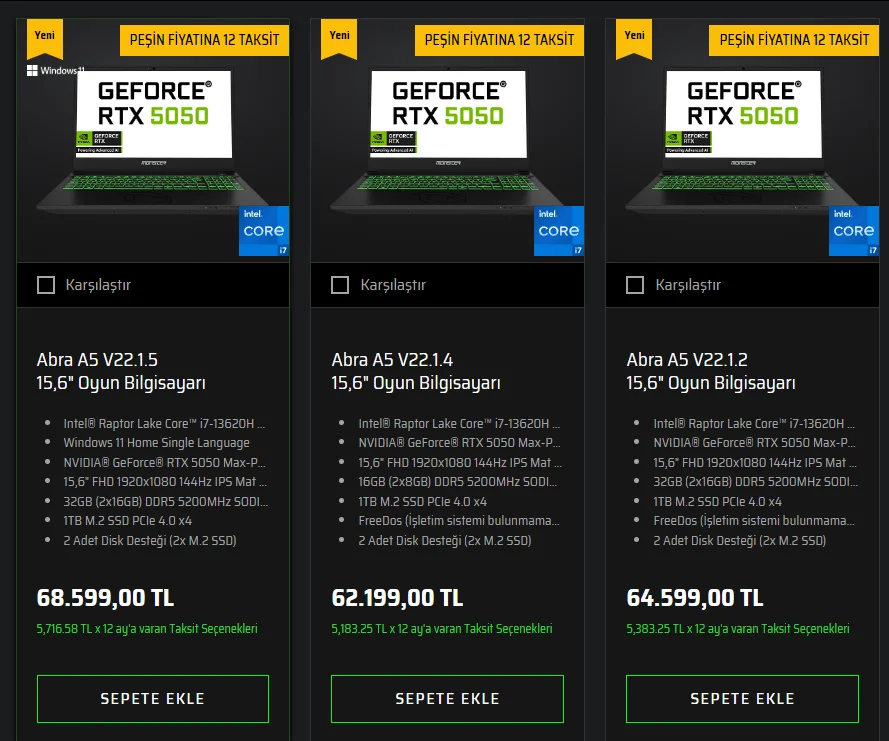The width and height of the screenshot is (889, 741).
Task: Click 1TB M.2 SSD spec on V22.1.5
Action: point(128,520)
